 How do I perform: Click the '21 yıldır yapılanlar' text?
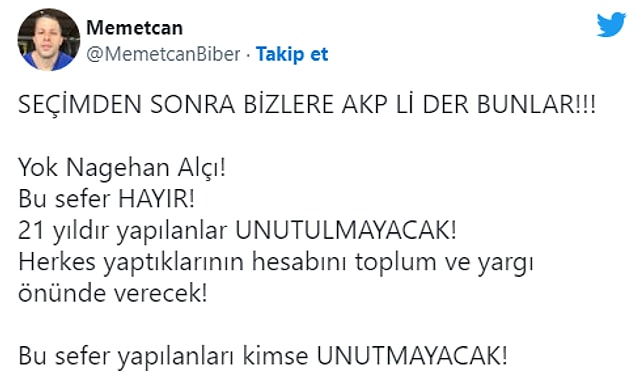click(123, 231)
